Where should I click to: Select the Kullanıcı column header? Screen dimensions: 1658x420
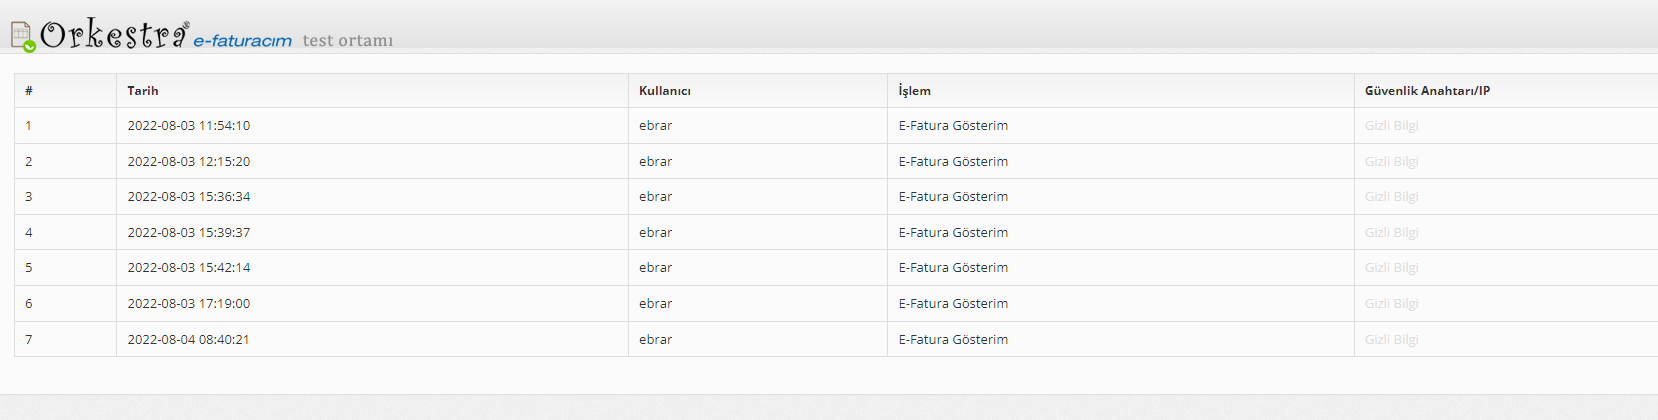(x=665, y=91)
